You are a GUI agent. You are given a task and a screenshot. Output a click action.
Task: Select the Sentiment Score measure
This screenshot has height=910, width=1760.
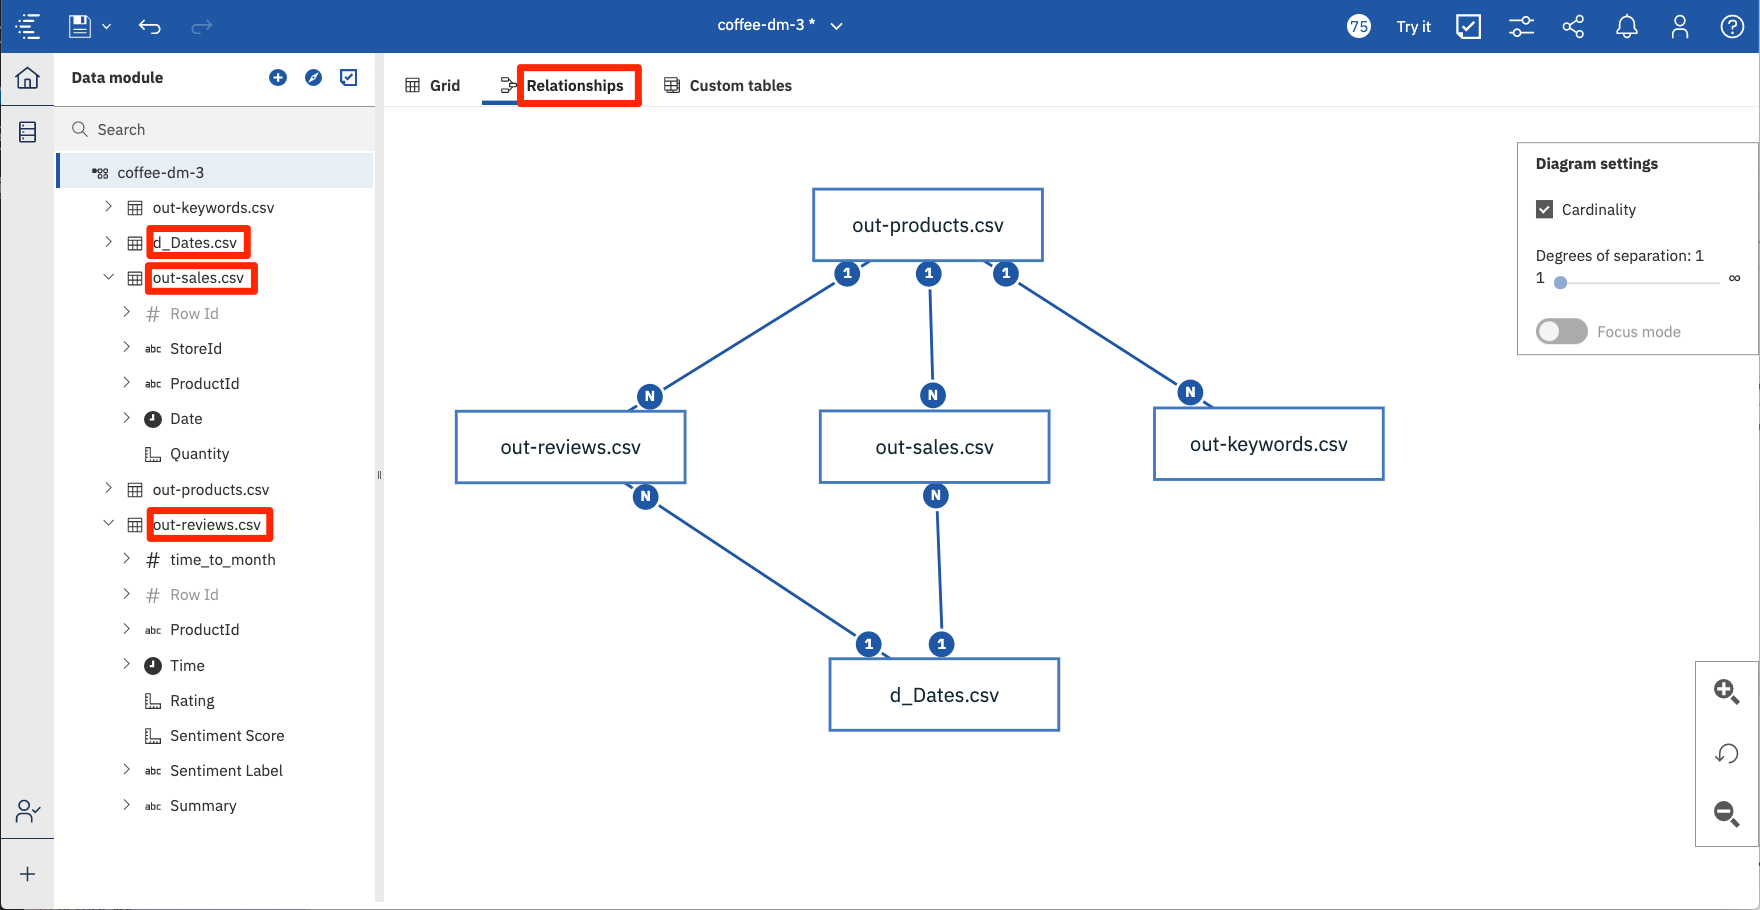pos(227,736)
